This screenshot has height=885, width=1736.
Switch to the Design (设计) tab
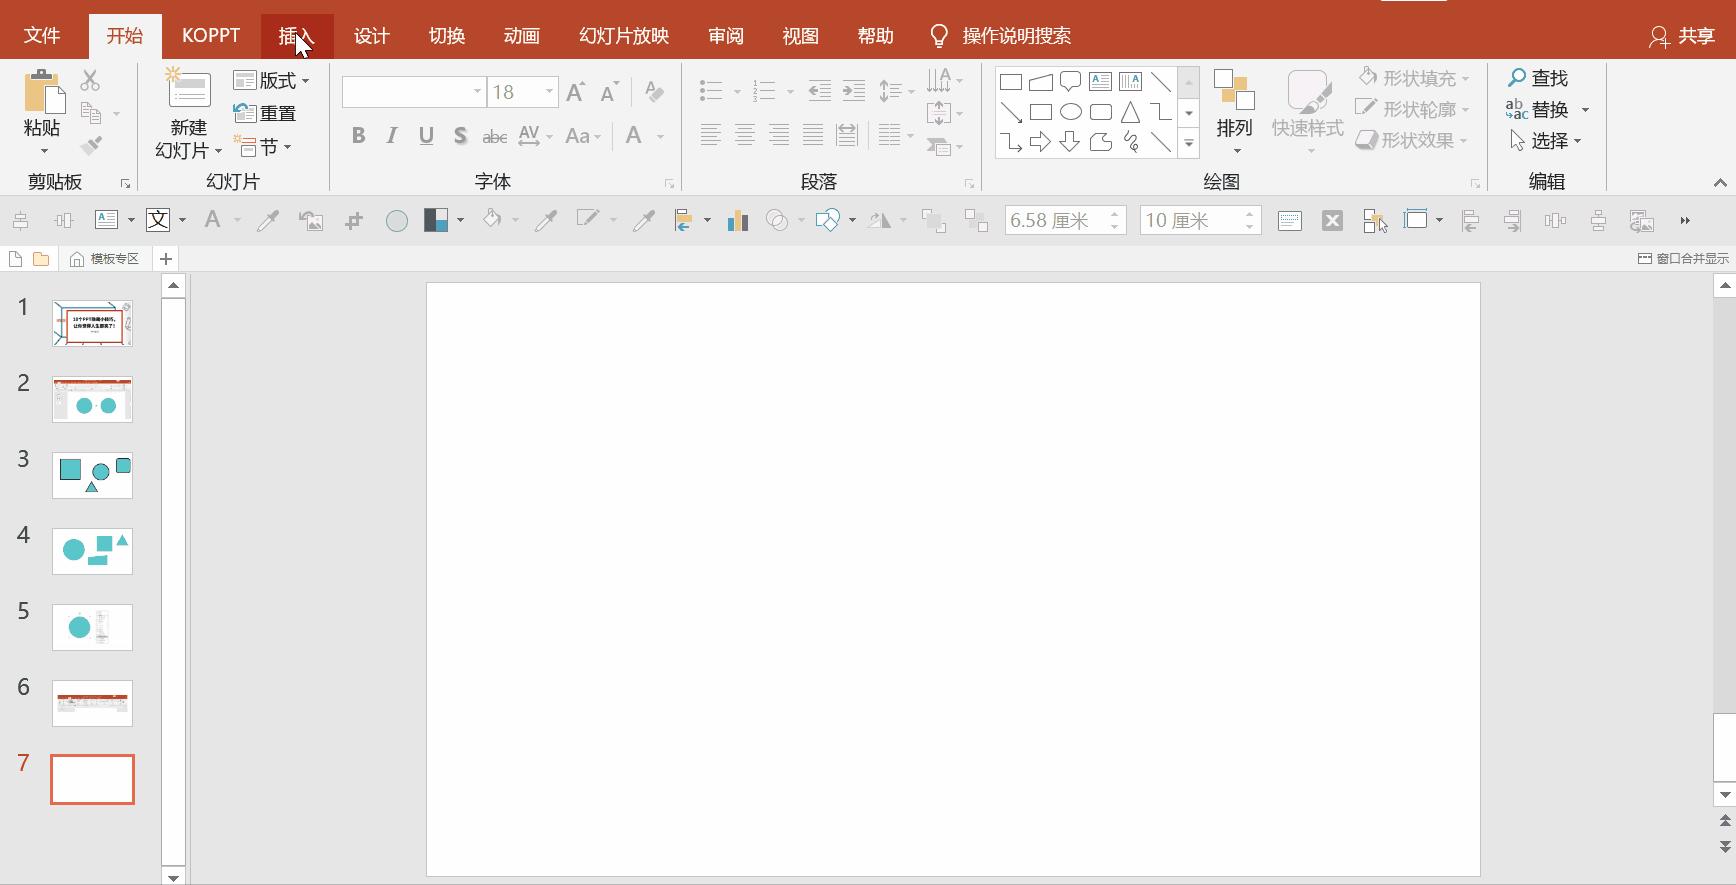tap(371, 36)
